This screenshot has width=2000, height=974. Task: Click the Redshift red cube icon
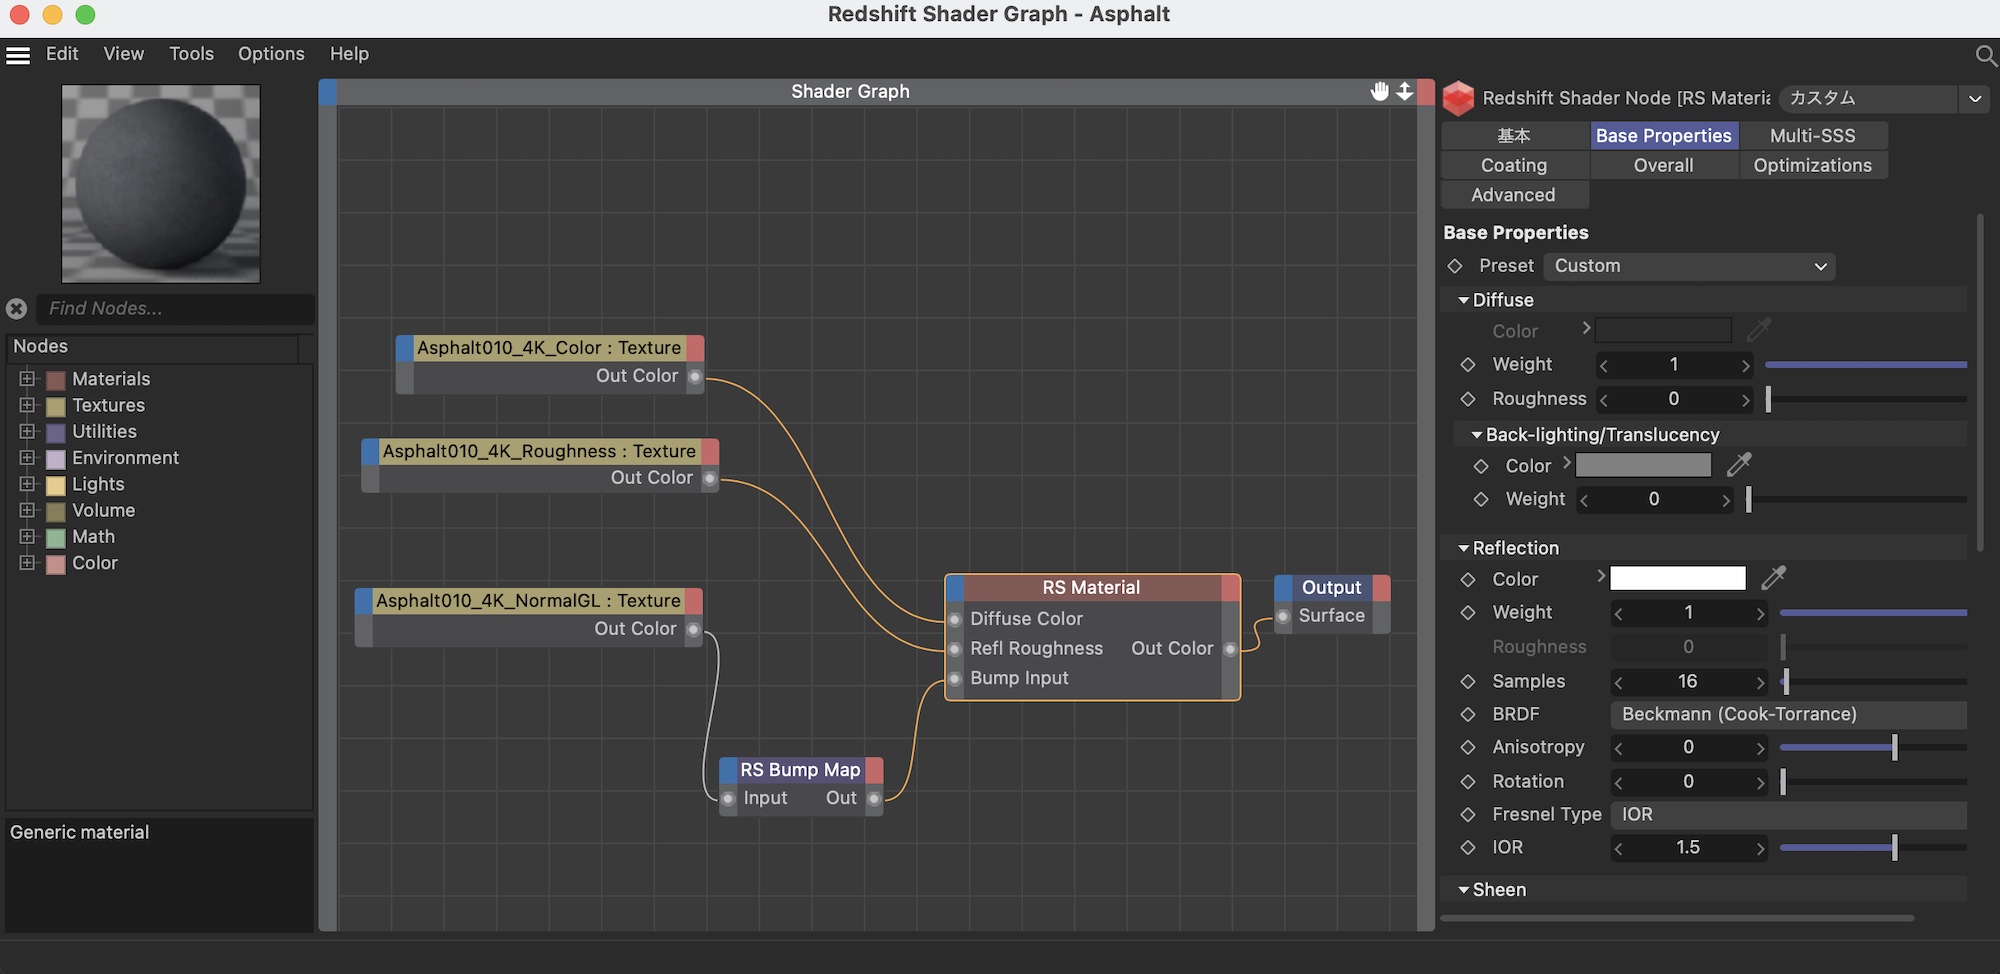[1458, 98]
